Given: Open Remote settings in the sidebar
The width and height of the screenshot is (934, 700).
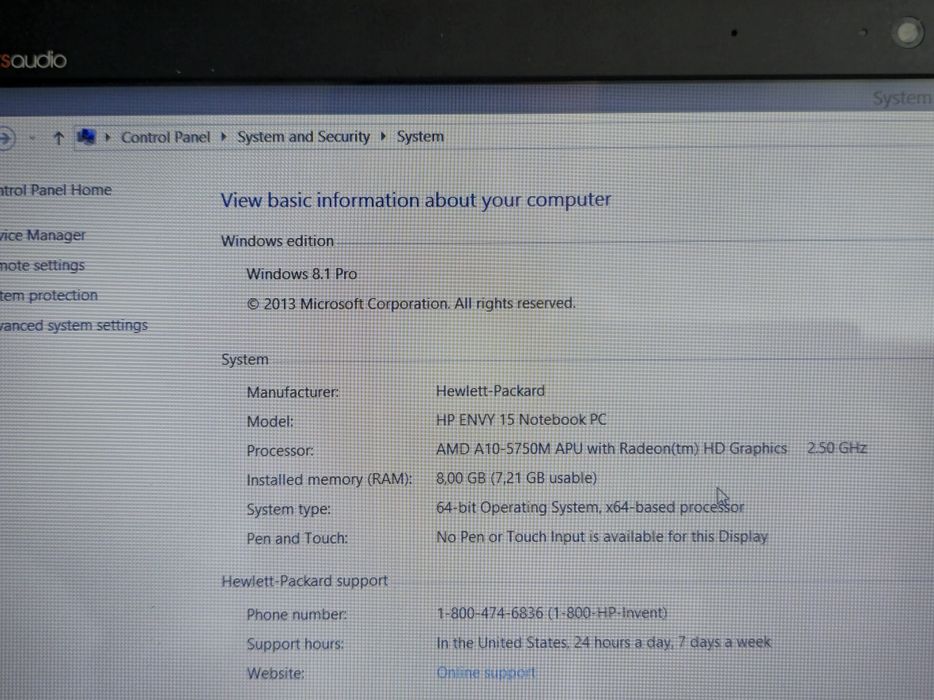Looking at the screenshot, I should 42,265.
